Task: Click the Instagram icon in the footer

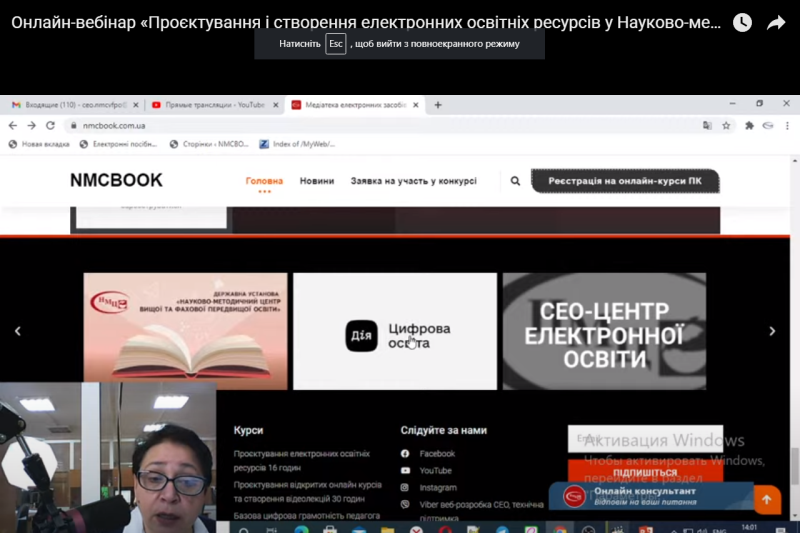Action: (x=405, y=488)
